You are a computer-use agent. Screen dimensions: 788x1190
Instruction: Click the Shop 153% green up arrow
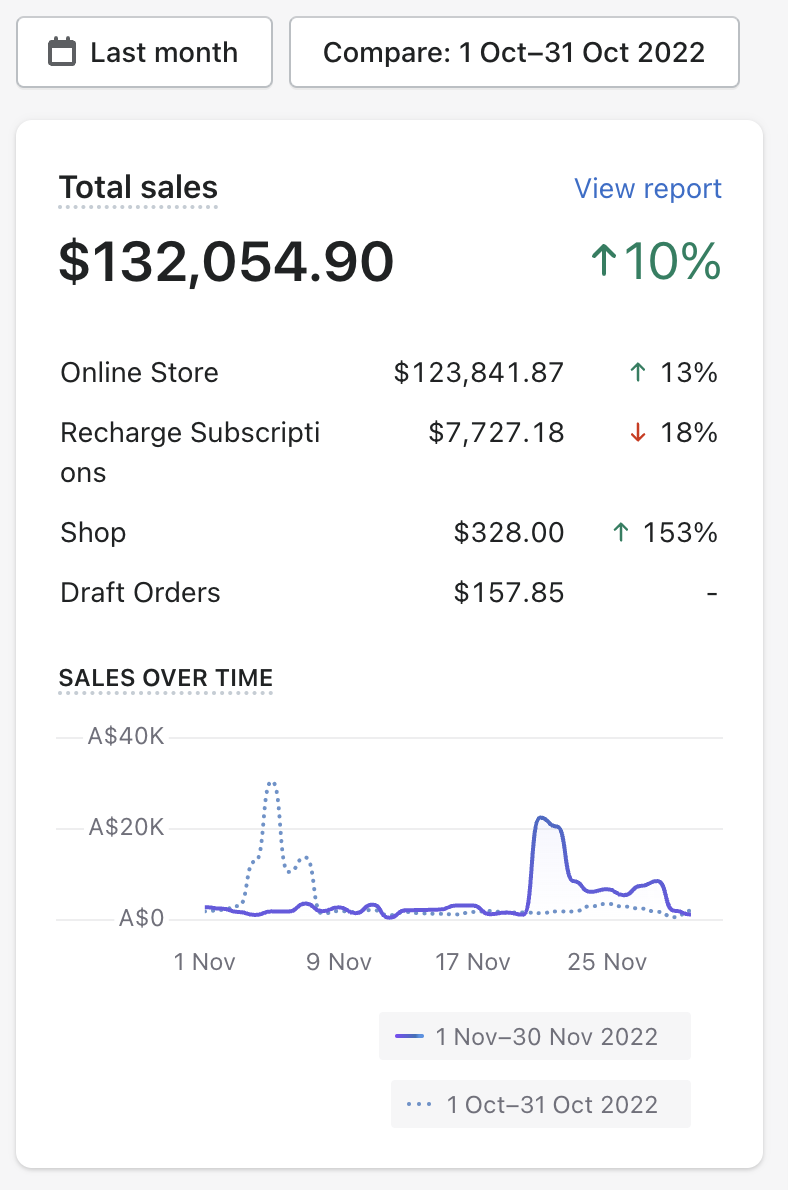tap(620, 533)
